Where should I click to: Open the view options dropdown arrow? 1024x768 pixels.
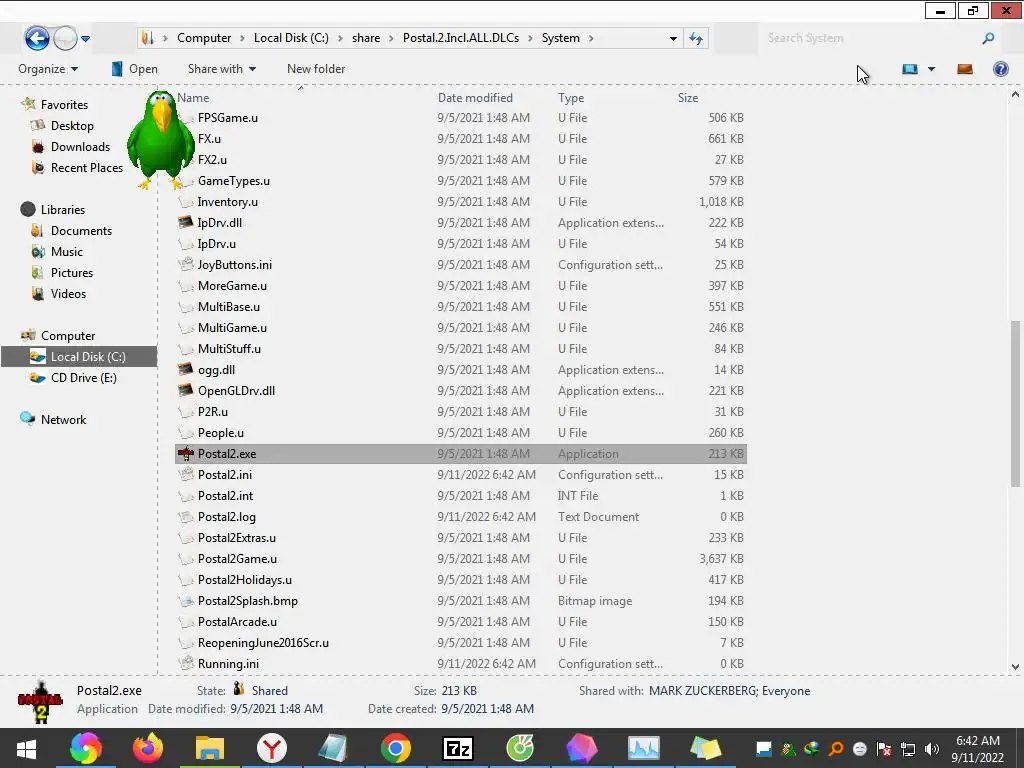pyautogui.click(x=931, y=69)
